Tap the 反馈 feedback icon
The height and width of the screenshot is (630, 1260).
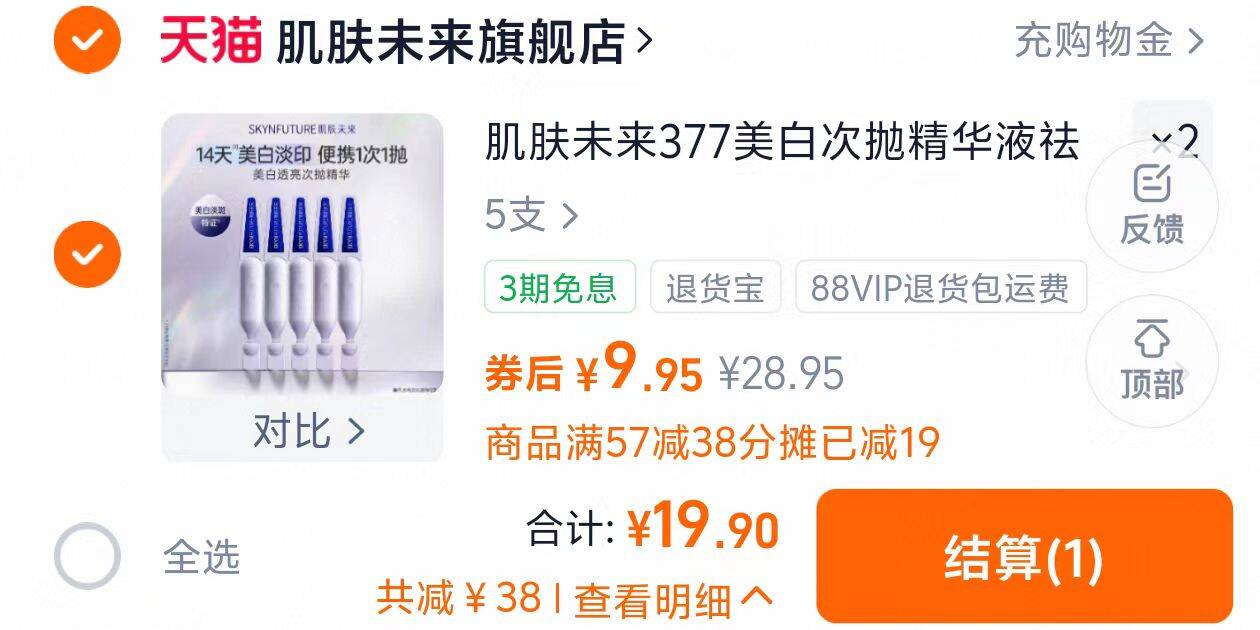click(x=1152, y=184)
